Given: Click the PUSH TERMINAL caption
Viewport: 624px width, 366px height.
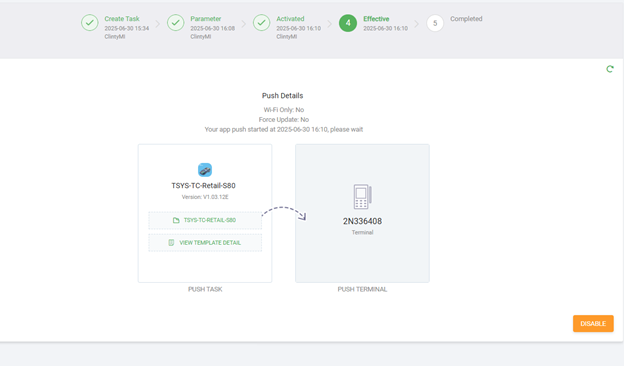Looking at the screenshot, I should click(x=362, y=289).
